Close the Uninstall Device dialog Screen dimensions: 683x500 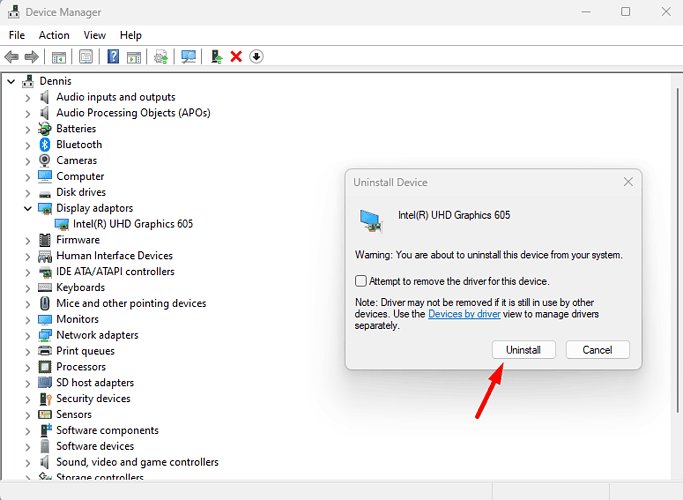point(628,182)
